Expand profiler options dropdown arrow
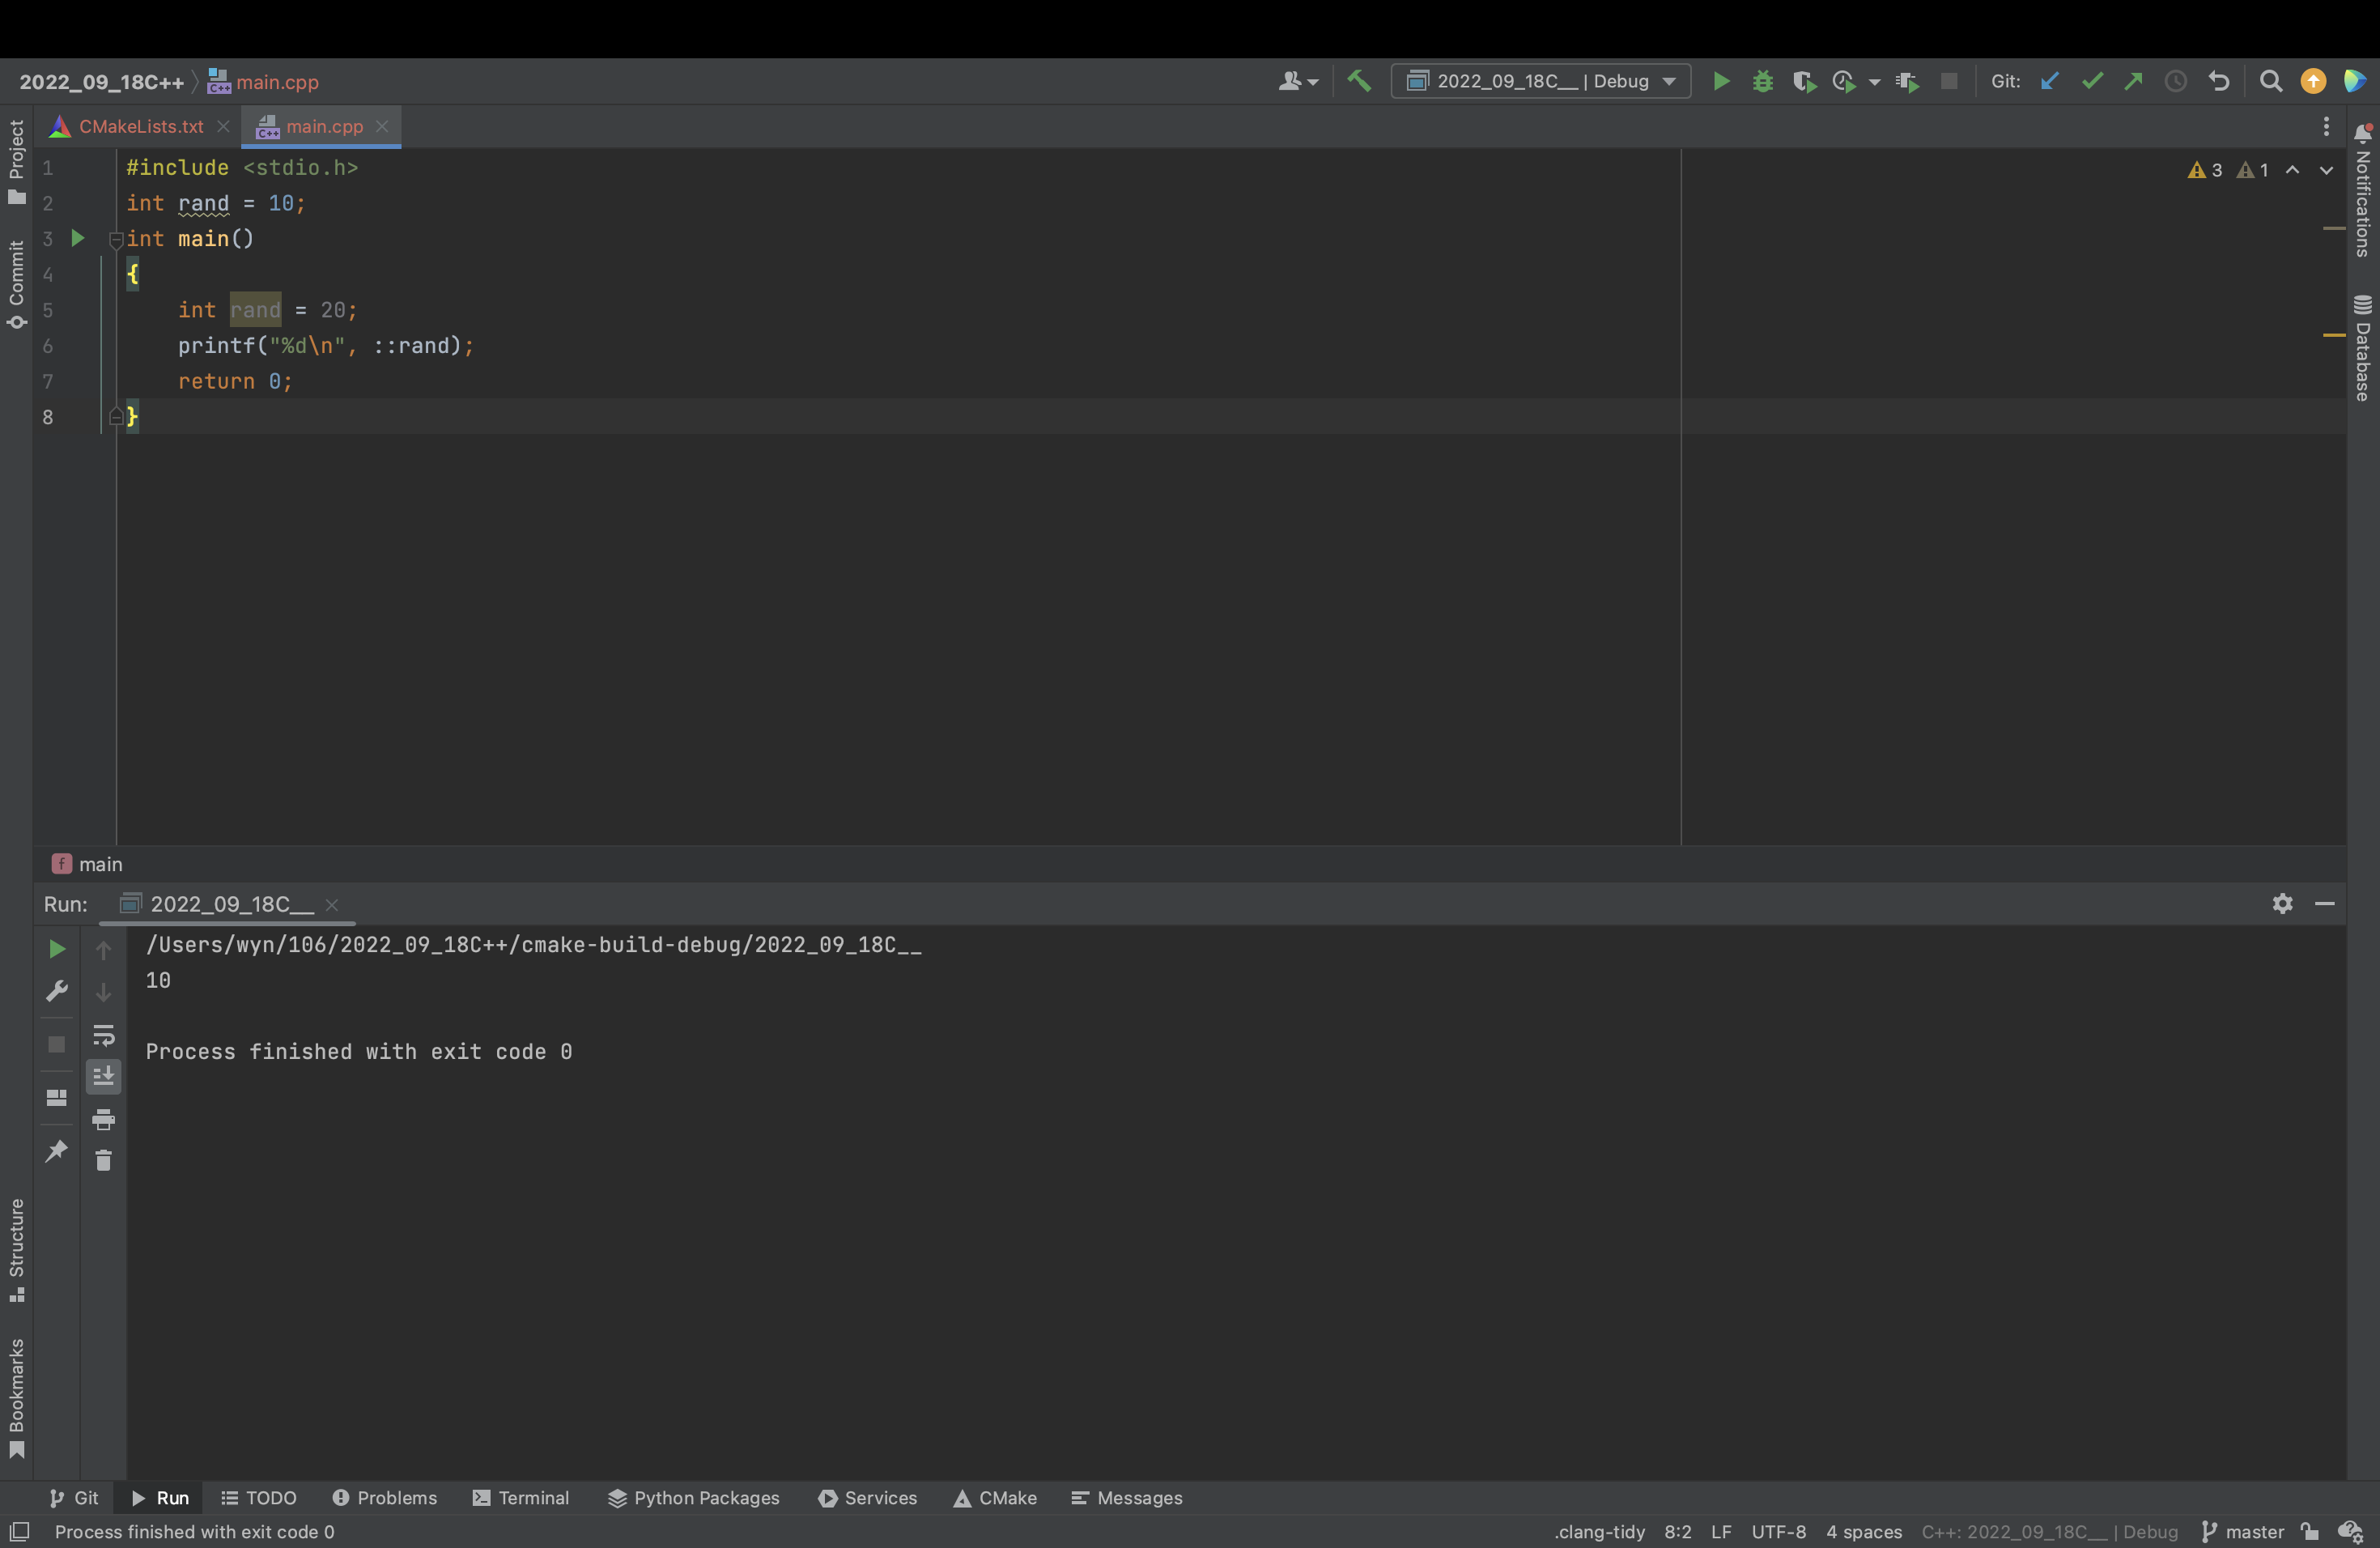 click(1875, 82)
